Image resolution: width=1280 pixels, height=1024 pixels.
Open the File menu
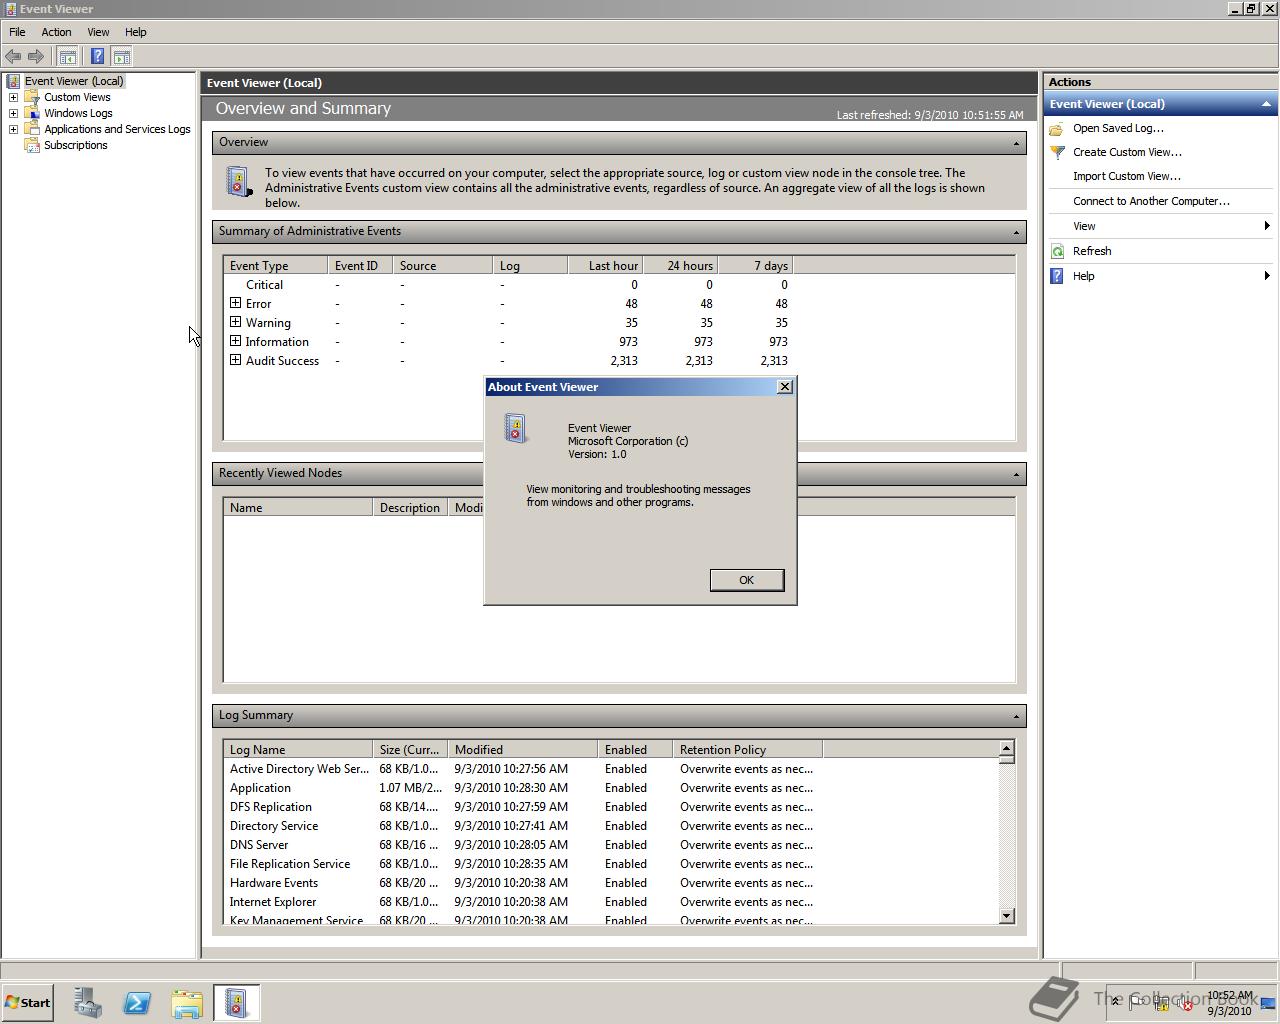pos(17,32)
